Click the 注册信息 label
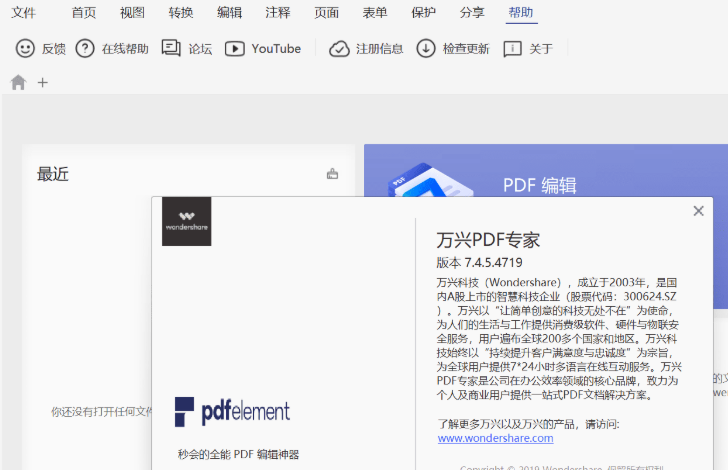The height and width of the screenshot is (470, 728). (x=380, y=49)
